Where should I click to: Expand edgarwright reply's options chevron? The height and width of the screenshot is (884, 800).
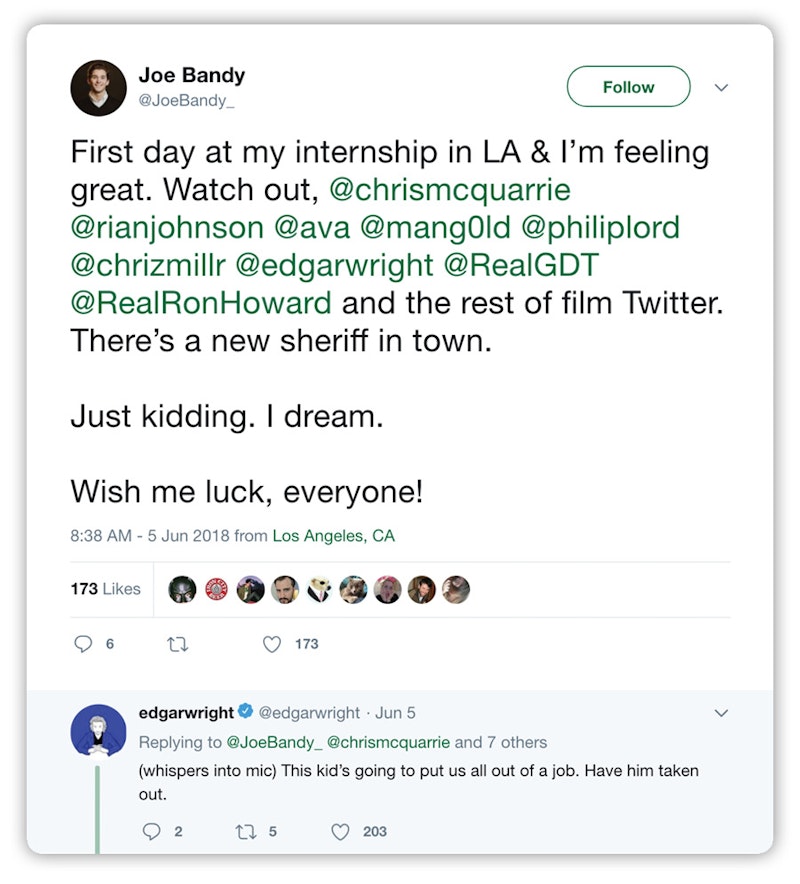(x=721, y=713)
